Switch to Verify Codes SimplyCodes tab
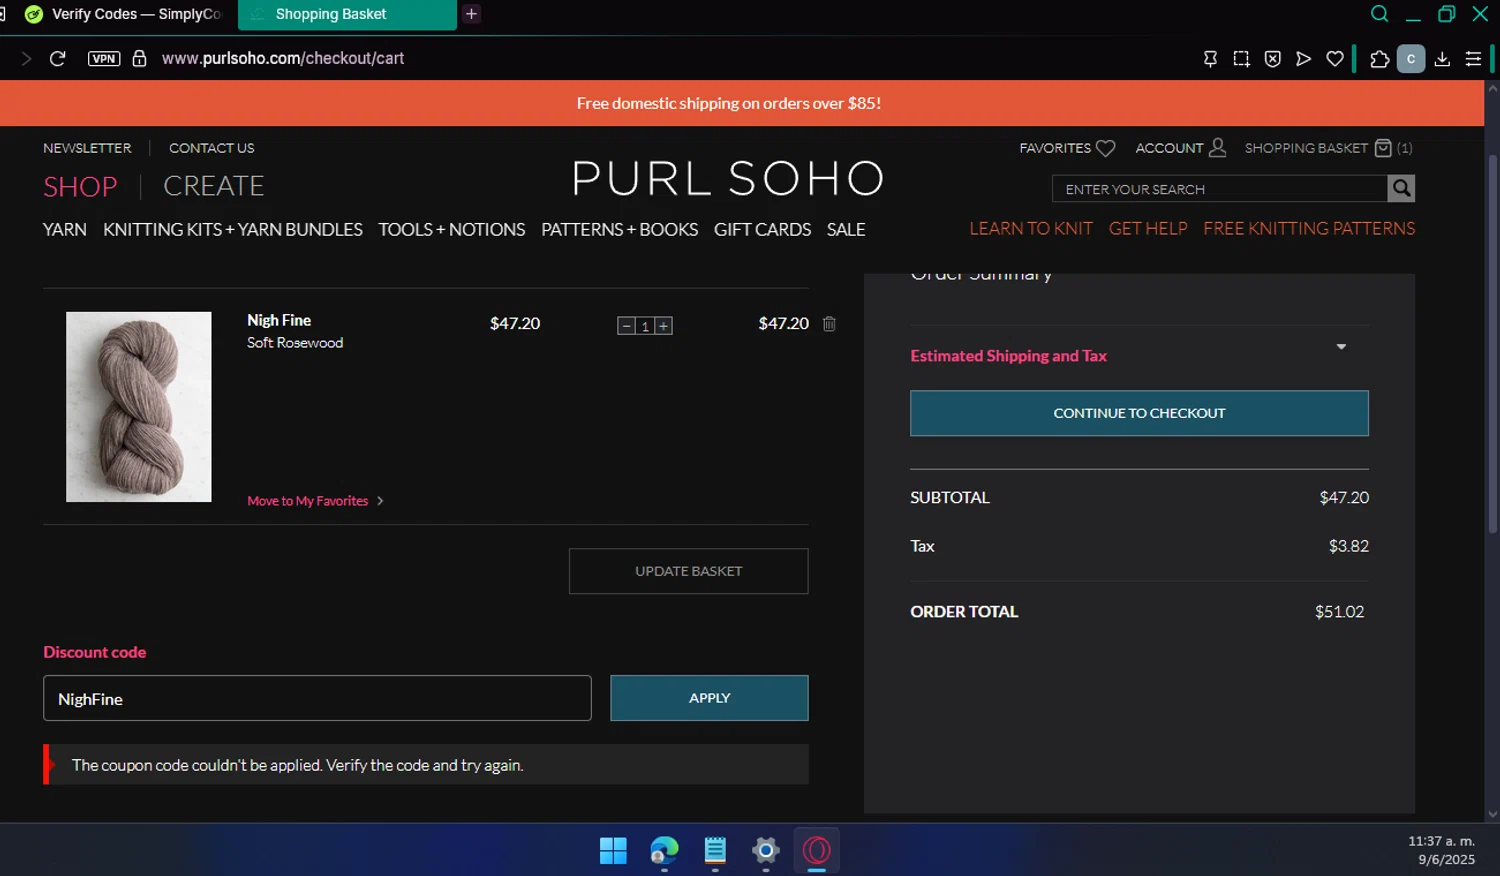 pyautogui.click(x=122, y=14)
